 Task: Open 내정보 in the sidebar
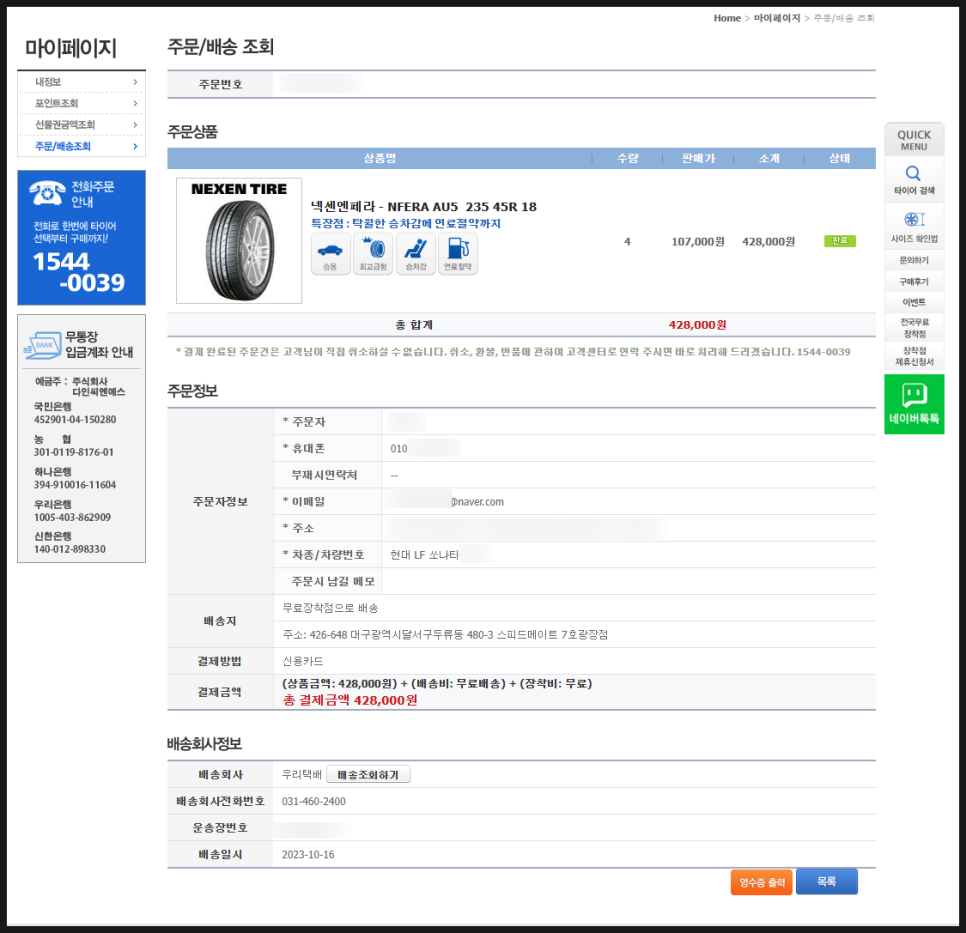point(48,82)
